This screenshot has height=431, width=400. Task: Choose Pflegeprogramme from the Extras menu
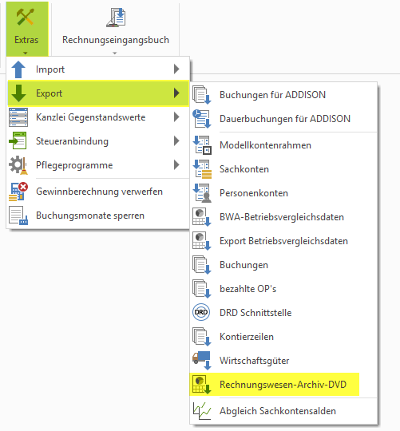pyautogui.click(x=98, y=165)
